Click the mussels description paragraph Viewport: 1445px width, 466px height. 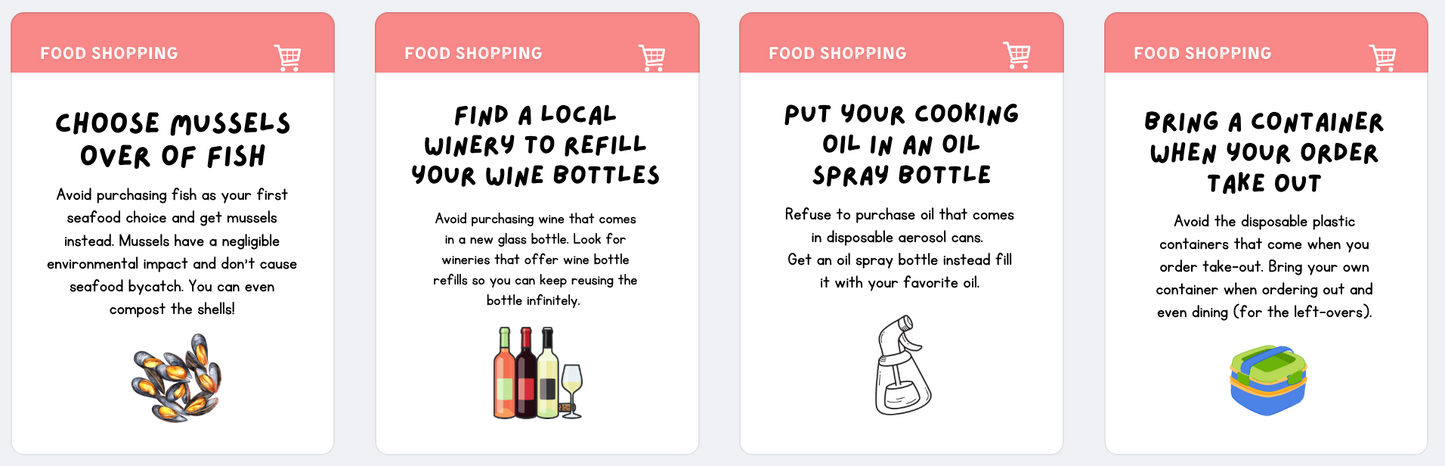click(x=172, y=251)
